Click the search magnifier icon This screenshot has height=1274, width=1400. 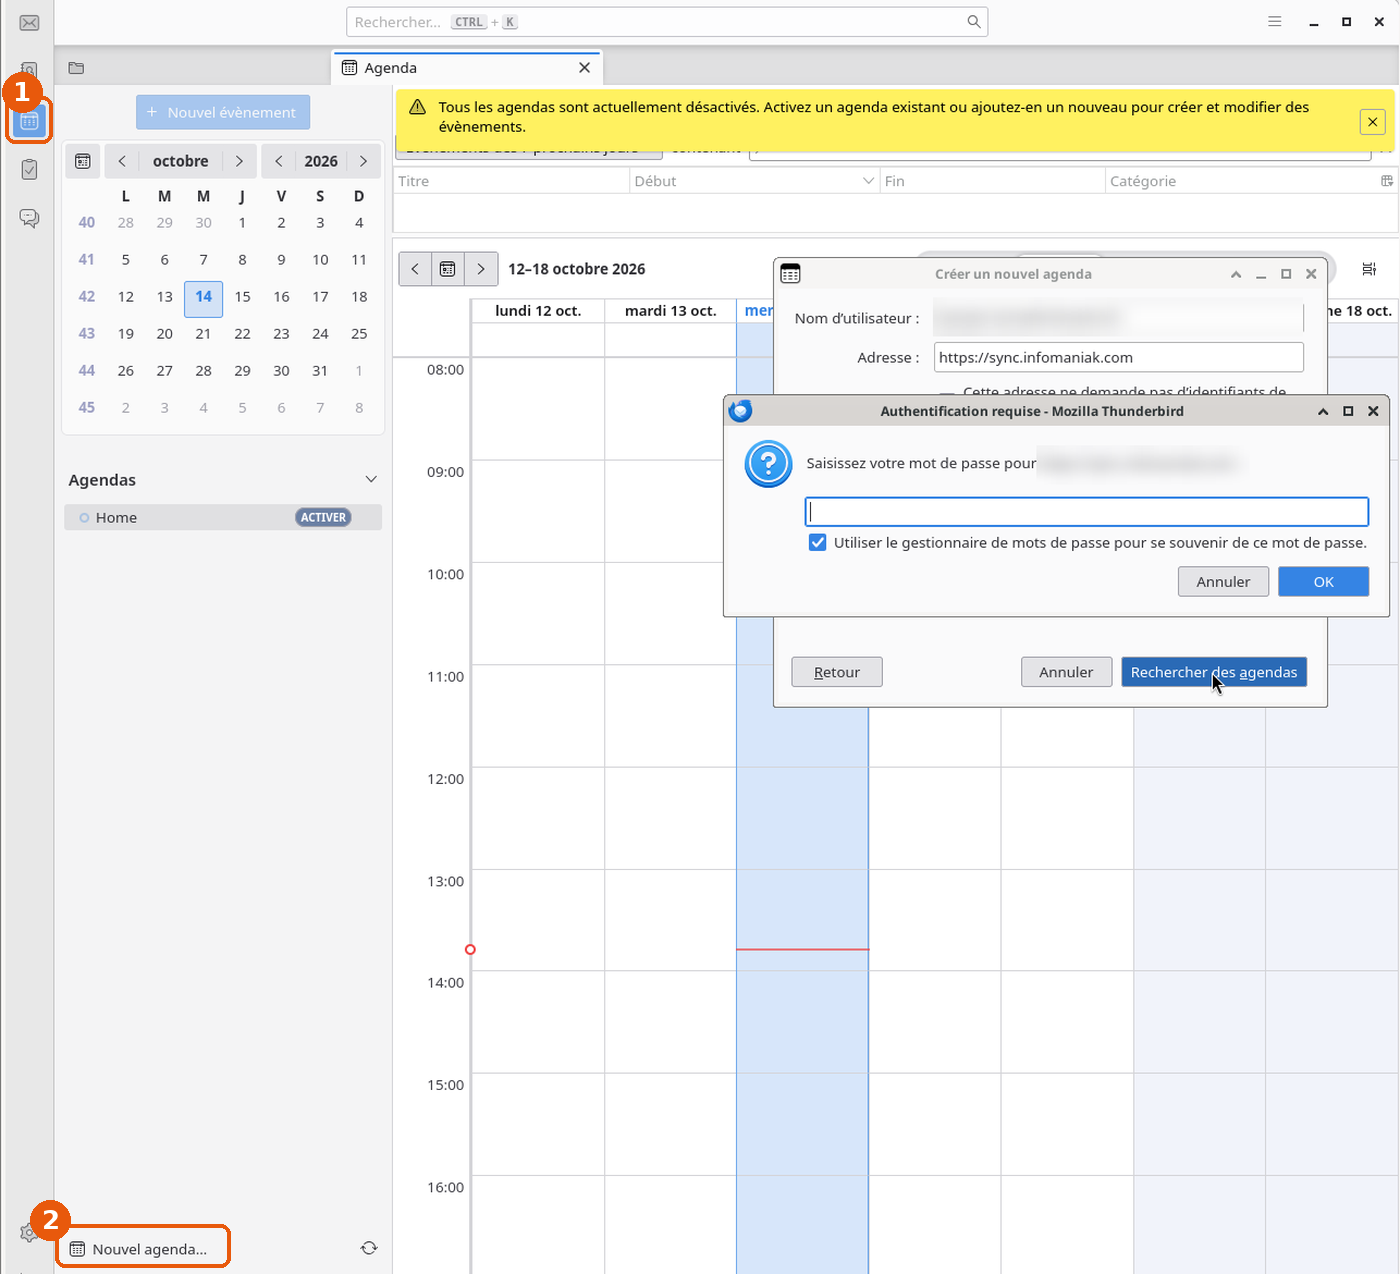[x=974, y=22]
